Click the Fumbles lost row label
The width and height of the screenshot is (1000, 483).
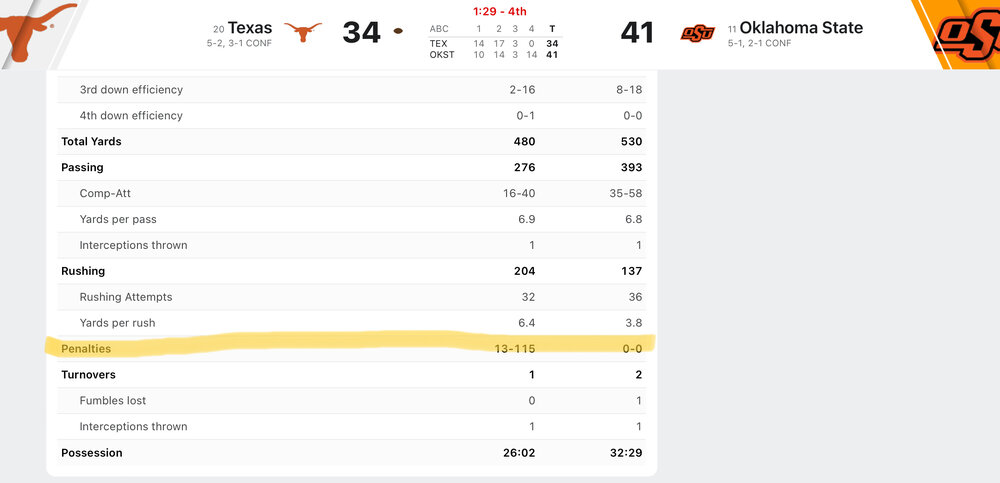tap(113, 401)
